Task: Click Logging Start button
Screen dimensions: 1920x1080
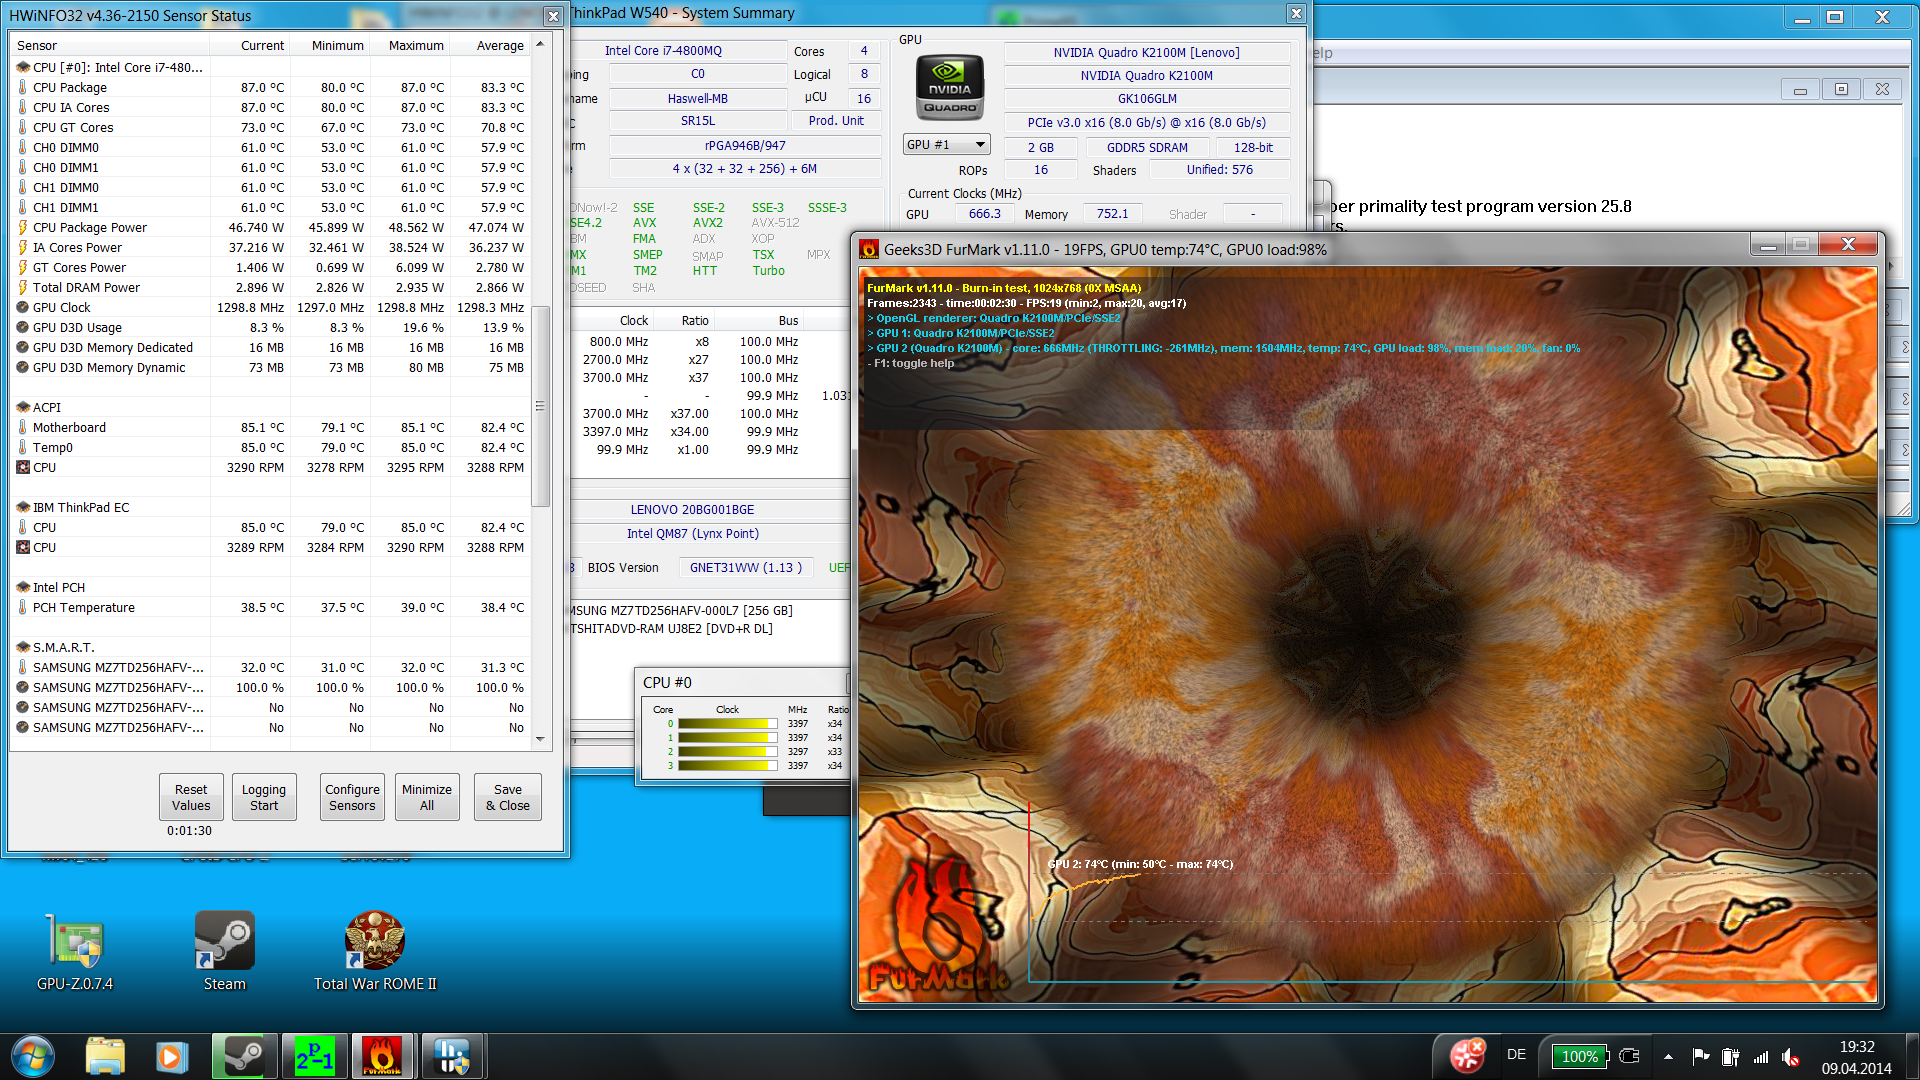Action: [x=264, y=797]
